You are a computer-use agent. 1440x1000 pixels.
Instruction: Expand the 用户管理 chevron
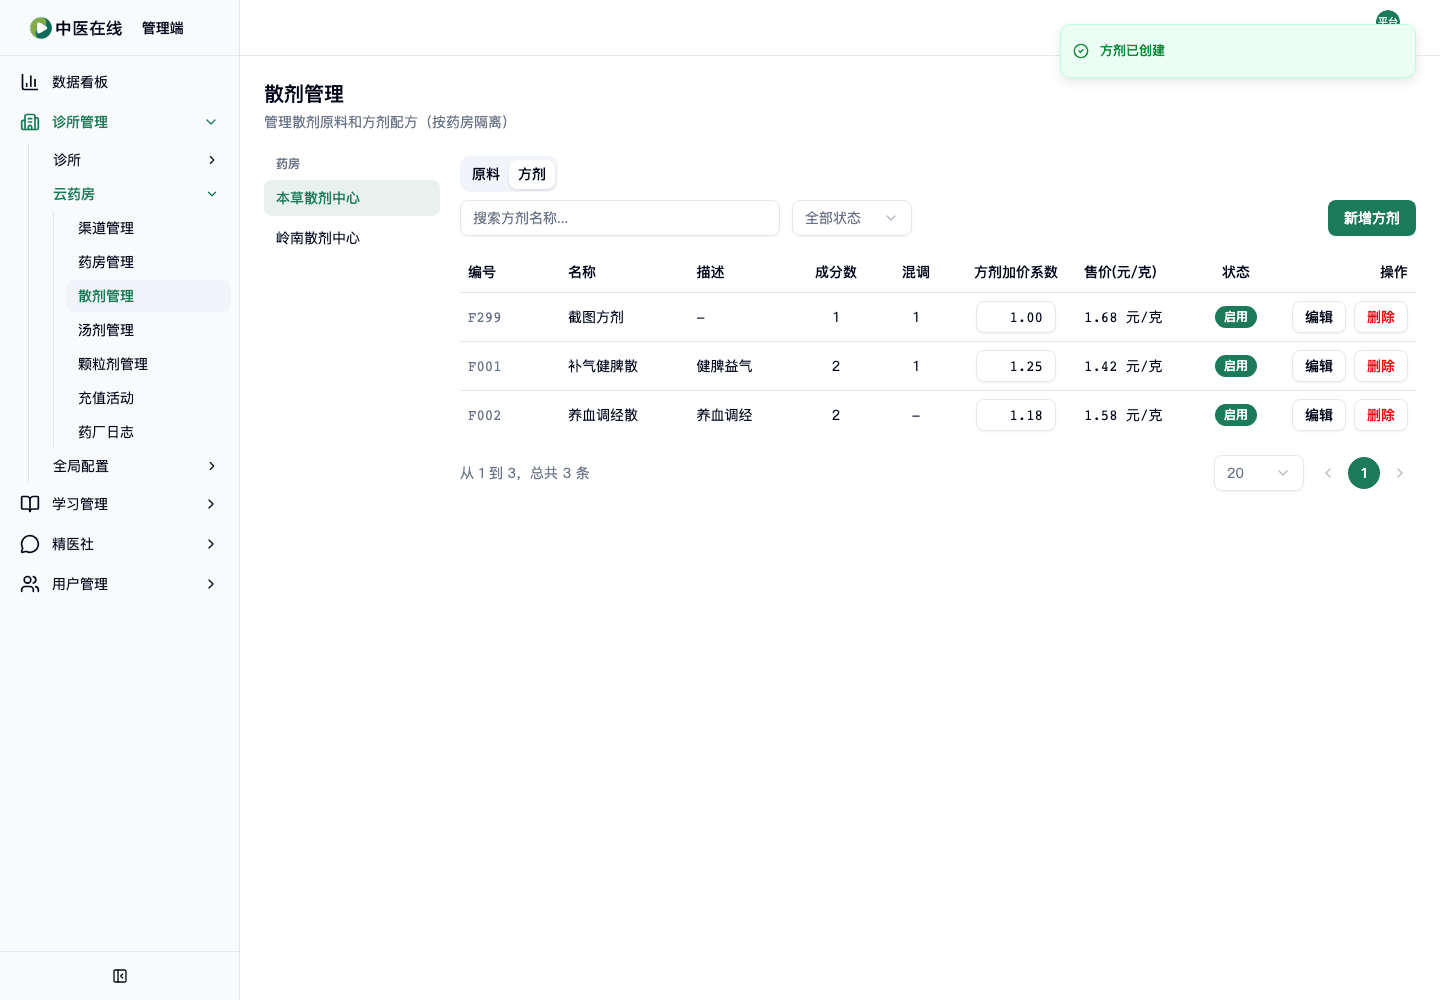(211, 584)
